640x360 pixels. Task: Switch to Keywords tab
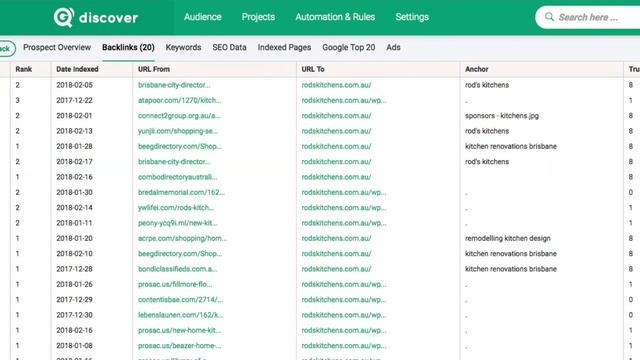pos(183,47)
